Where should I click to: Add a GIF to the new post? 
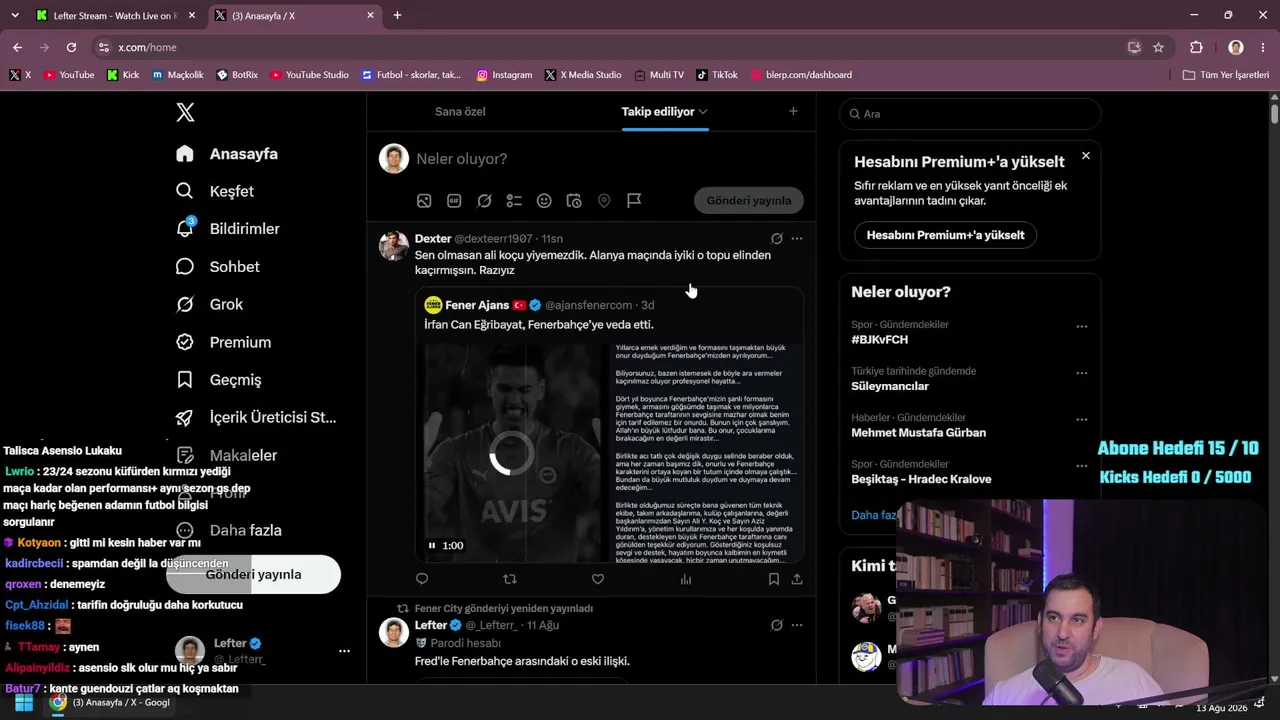click(x=454, y=201)
